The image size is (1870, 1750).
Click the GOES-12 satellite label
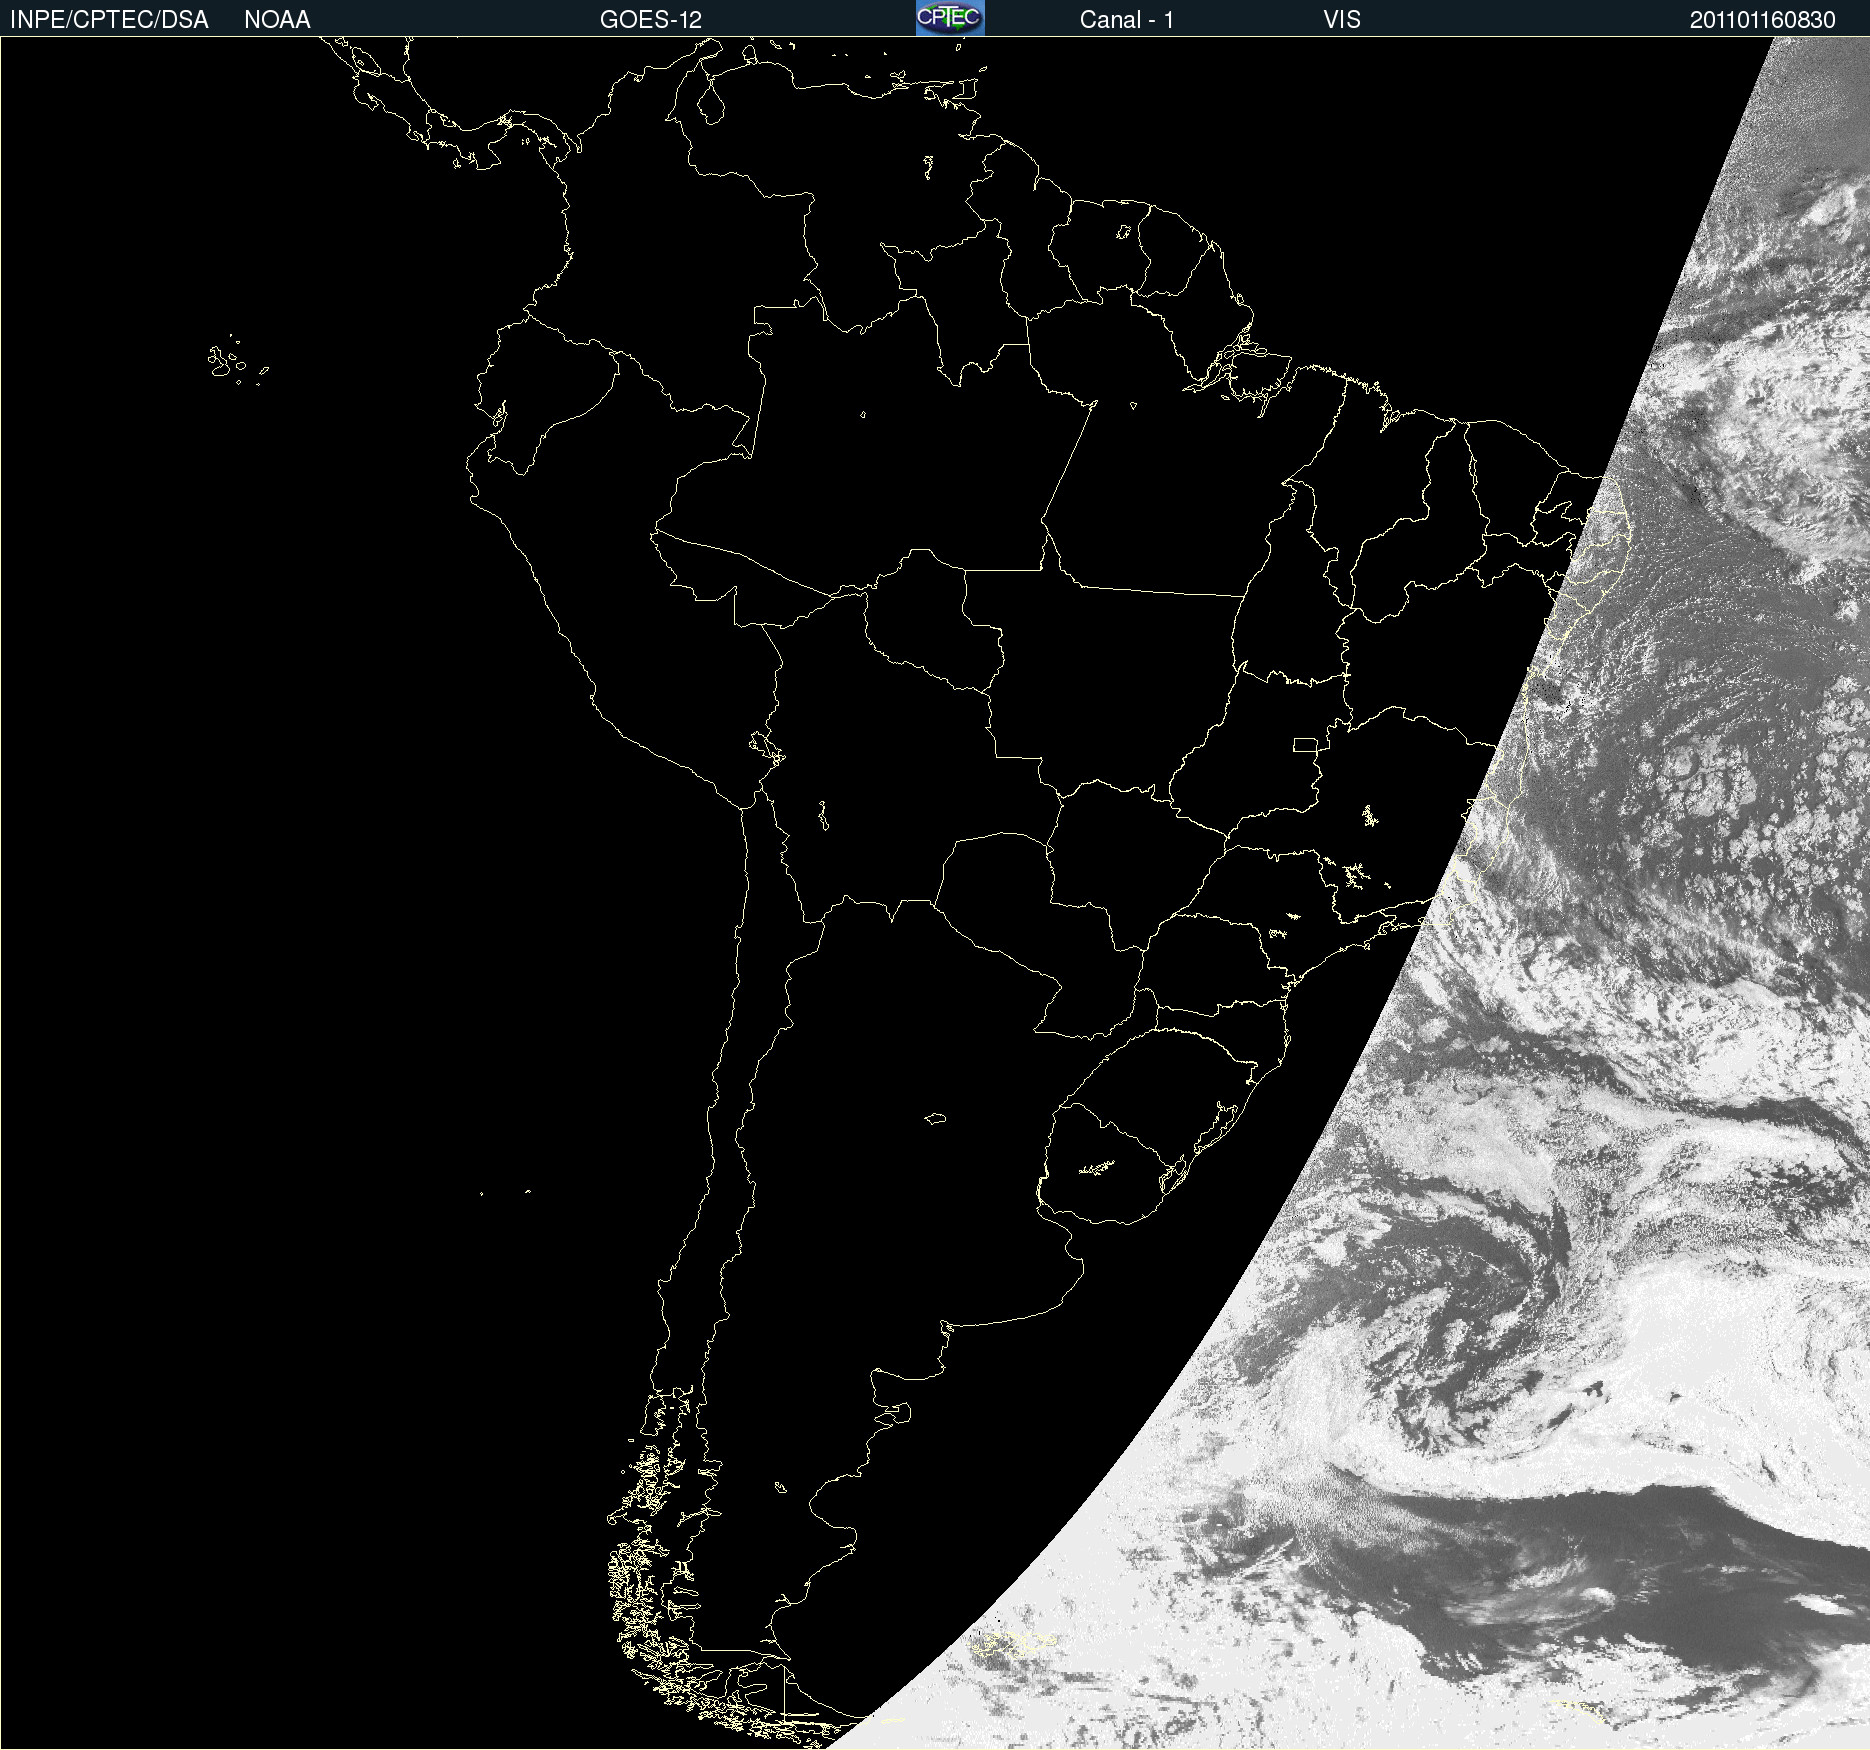point(651,20)
